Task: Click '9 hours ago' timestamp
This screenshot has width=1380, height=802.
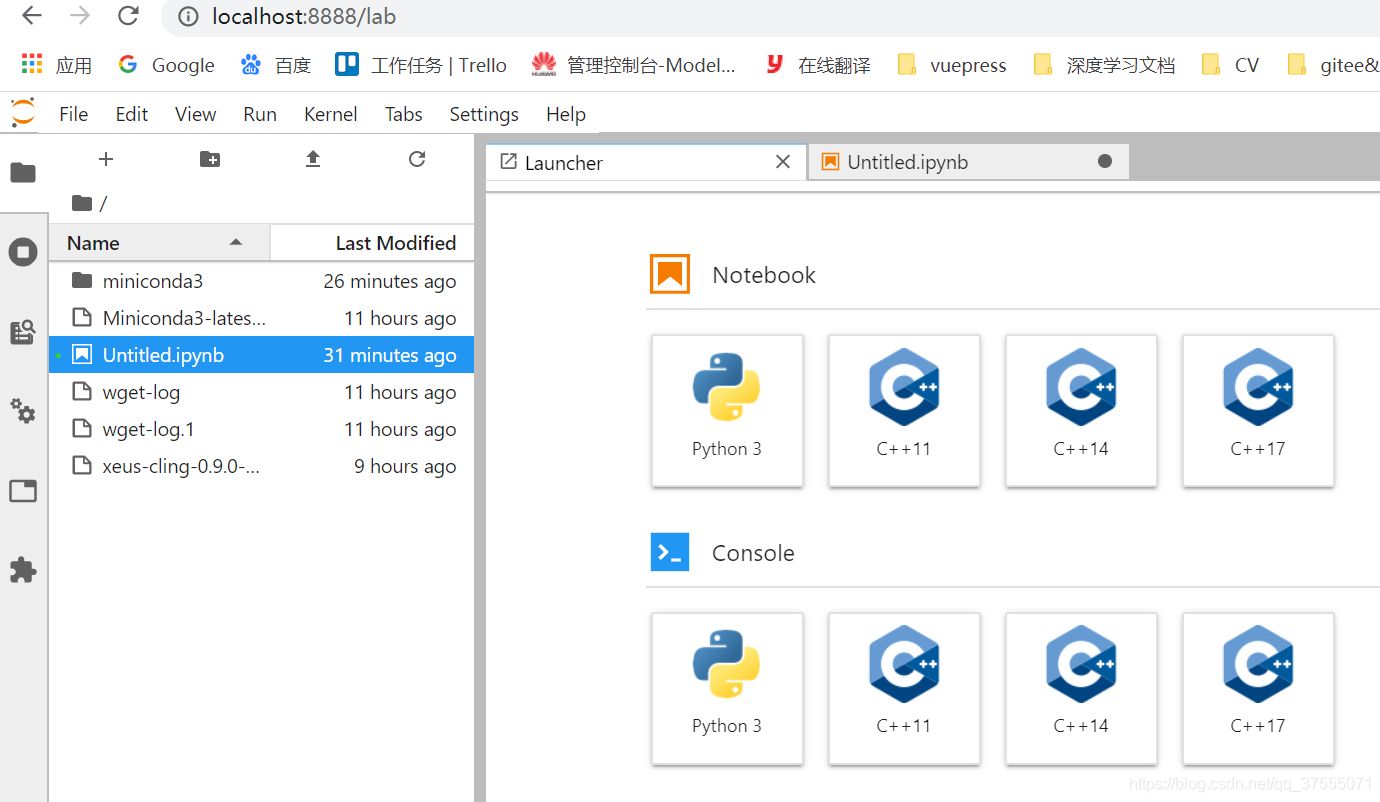Action: 405,466
